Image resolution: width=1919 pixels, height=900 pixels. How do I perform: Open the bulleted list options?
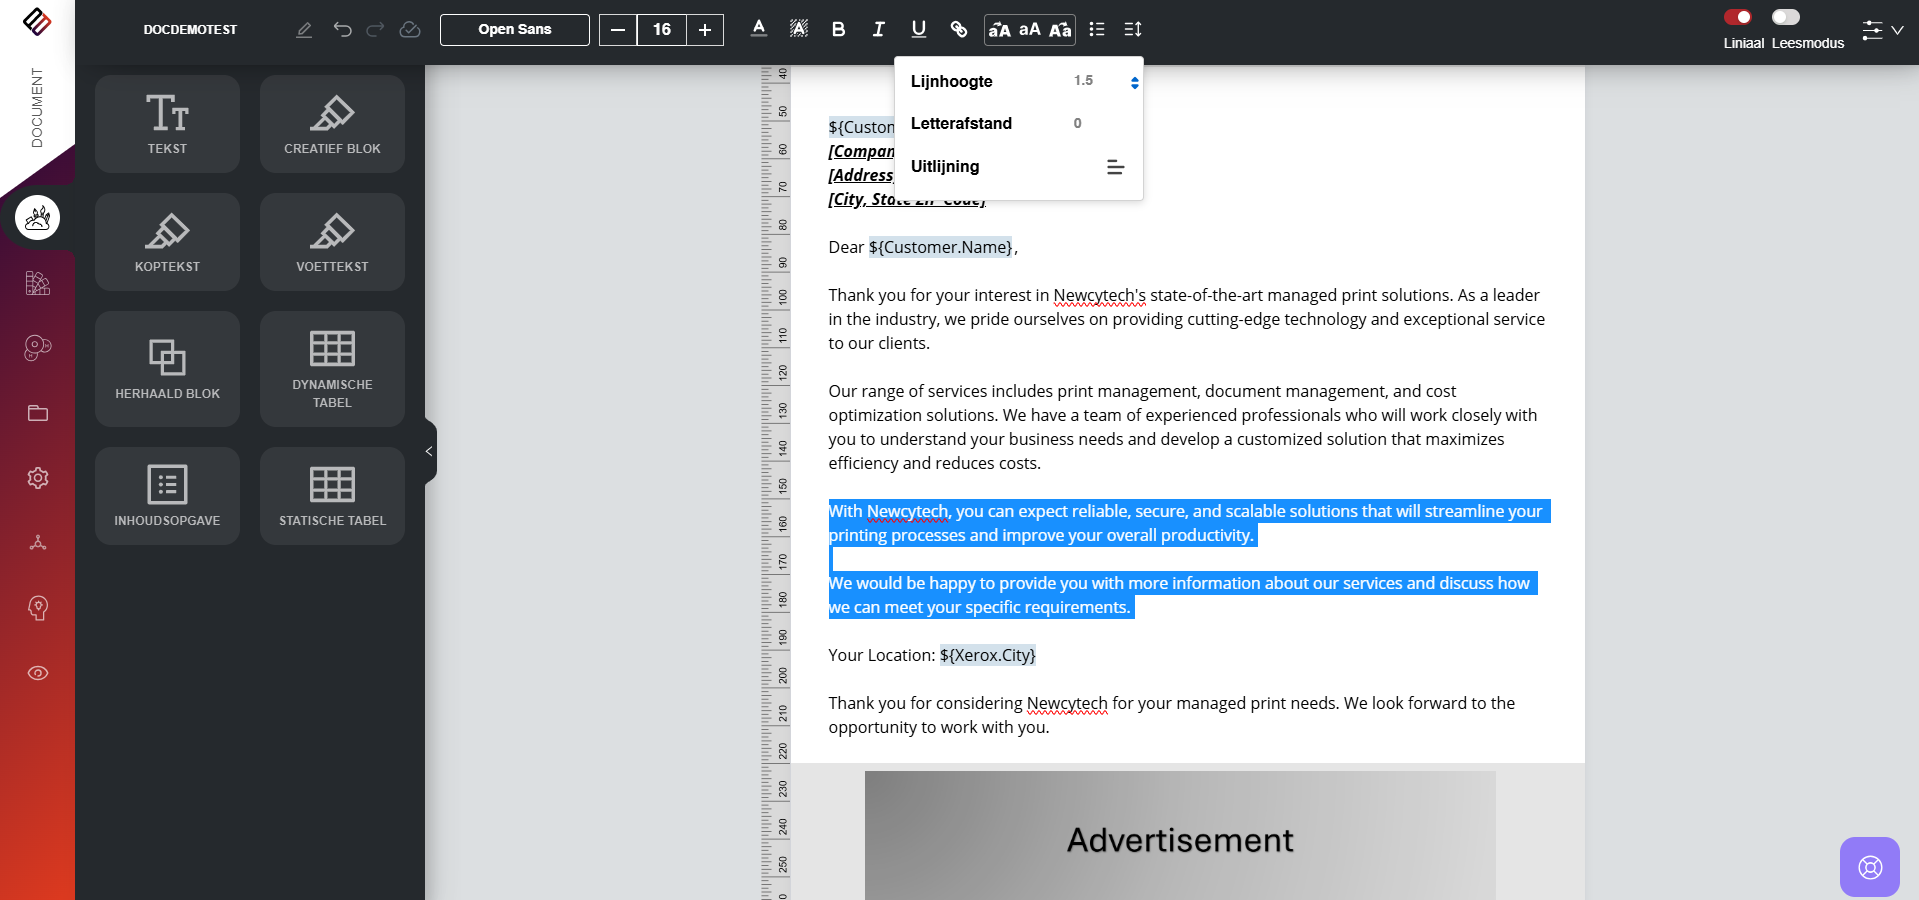tap(1097, 29)
